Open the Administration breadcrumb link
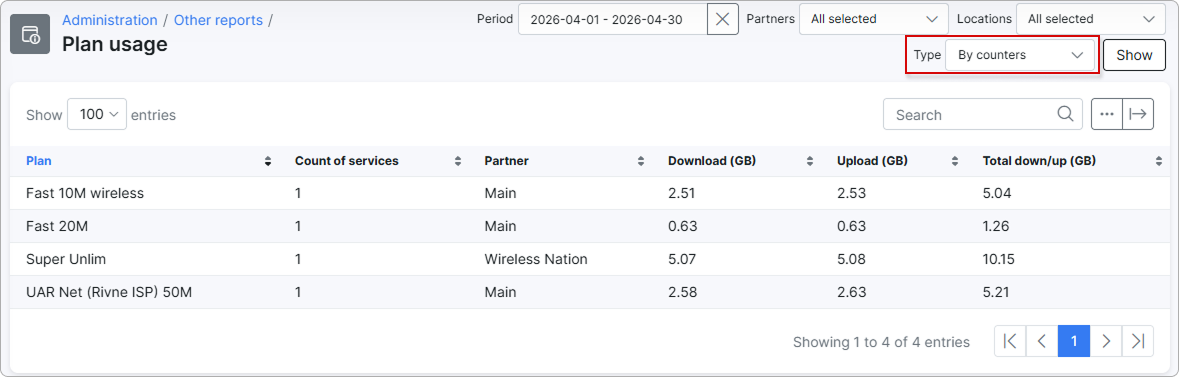The height and width of the screenshot is (377, 1179). click(110, 20)
